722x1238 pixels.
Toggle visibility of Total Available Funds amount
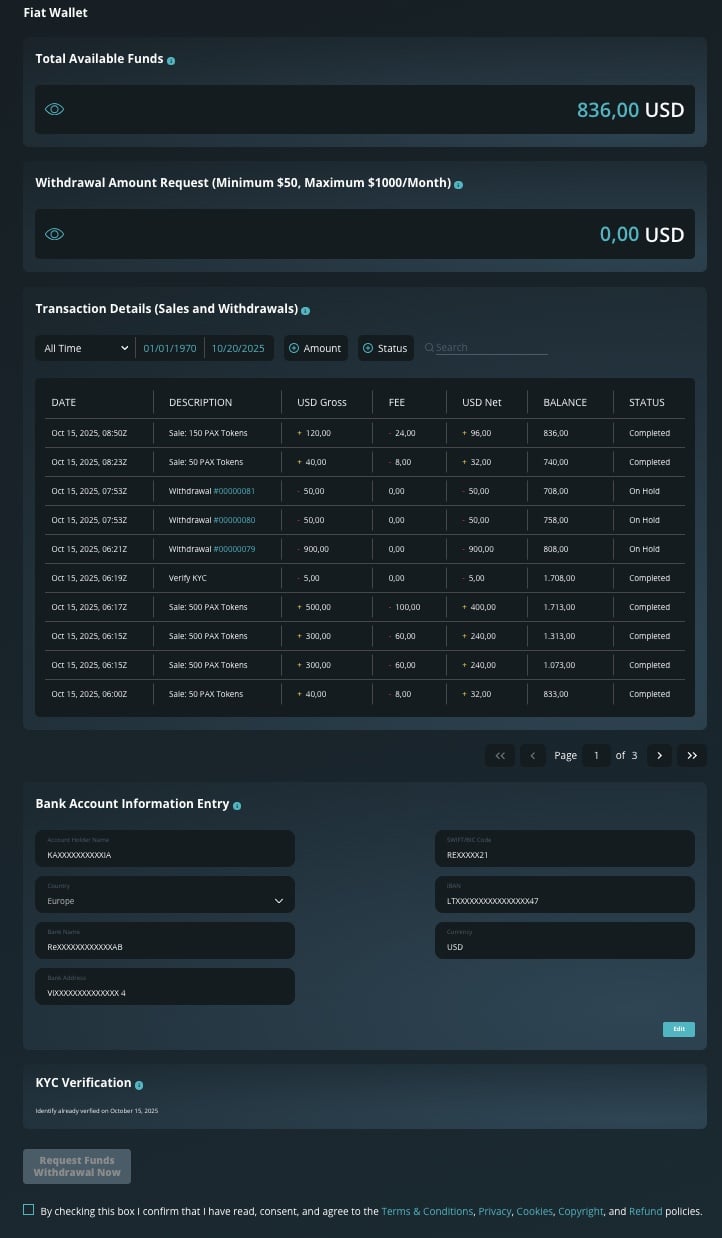click(x=55, y=110)
